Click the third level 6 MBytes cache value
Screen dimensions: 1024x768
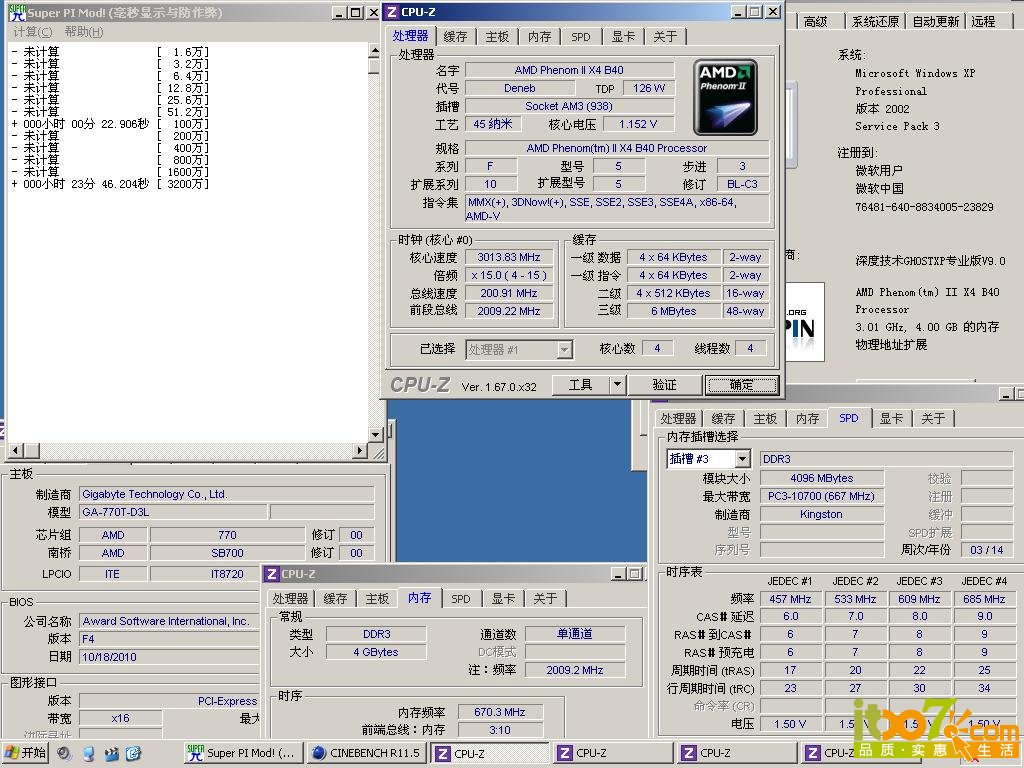[673, 312]
